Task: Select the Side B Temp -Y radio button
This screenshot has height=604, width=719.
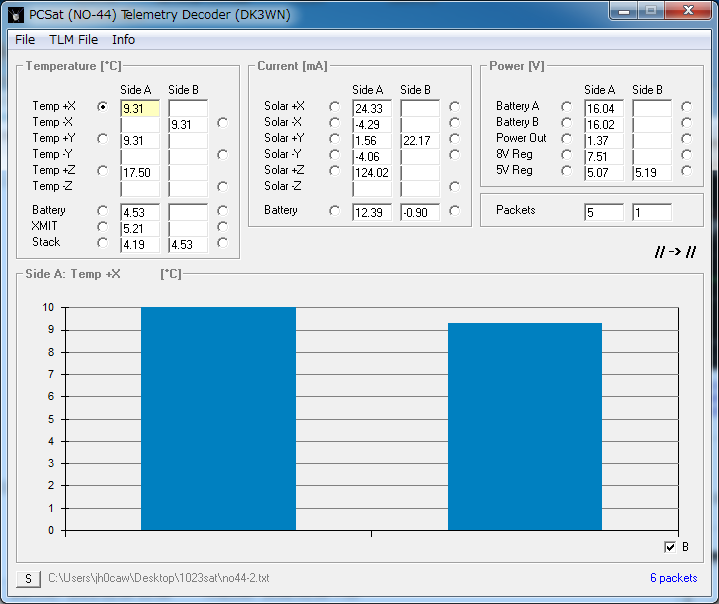Action: (x=222, y=155)
